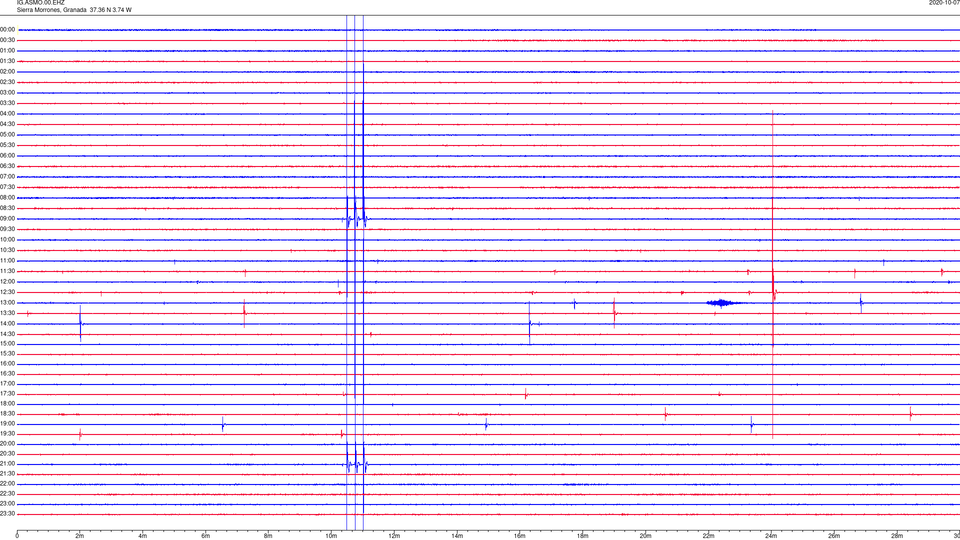Click the 22:00 time label
Screen dimensions: 960x540
pos(7,484)
